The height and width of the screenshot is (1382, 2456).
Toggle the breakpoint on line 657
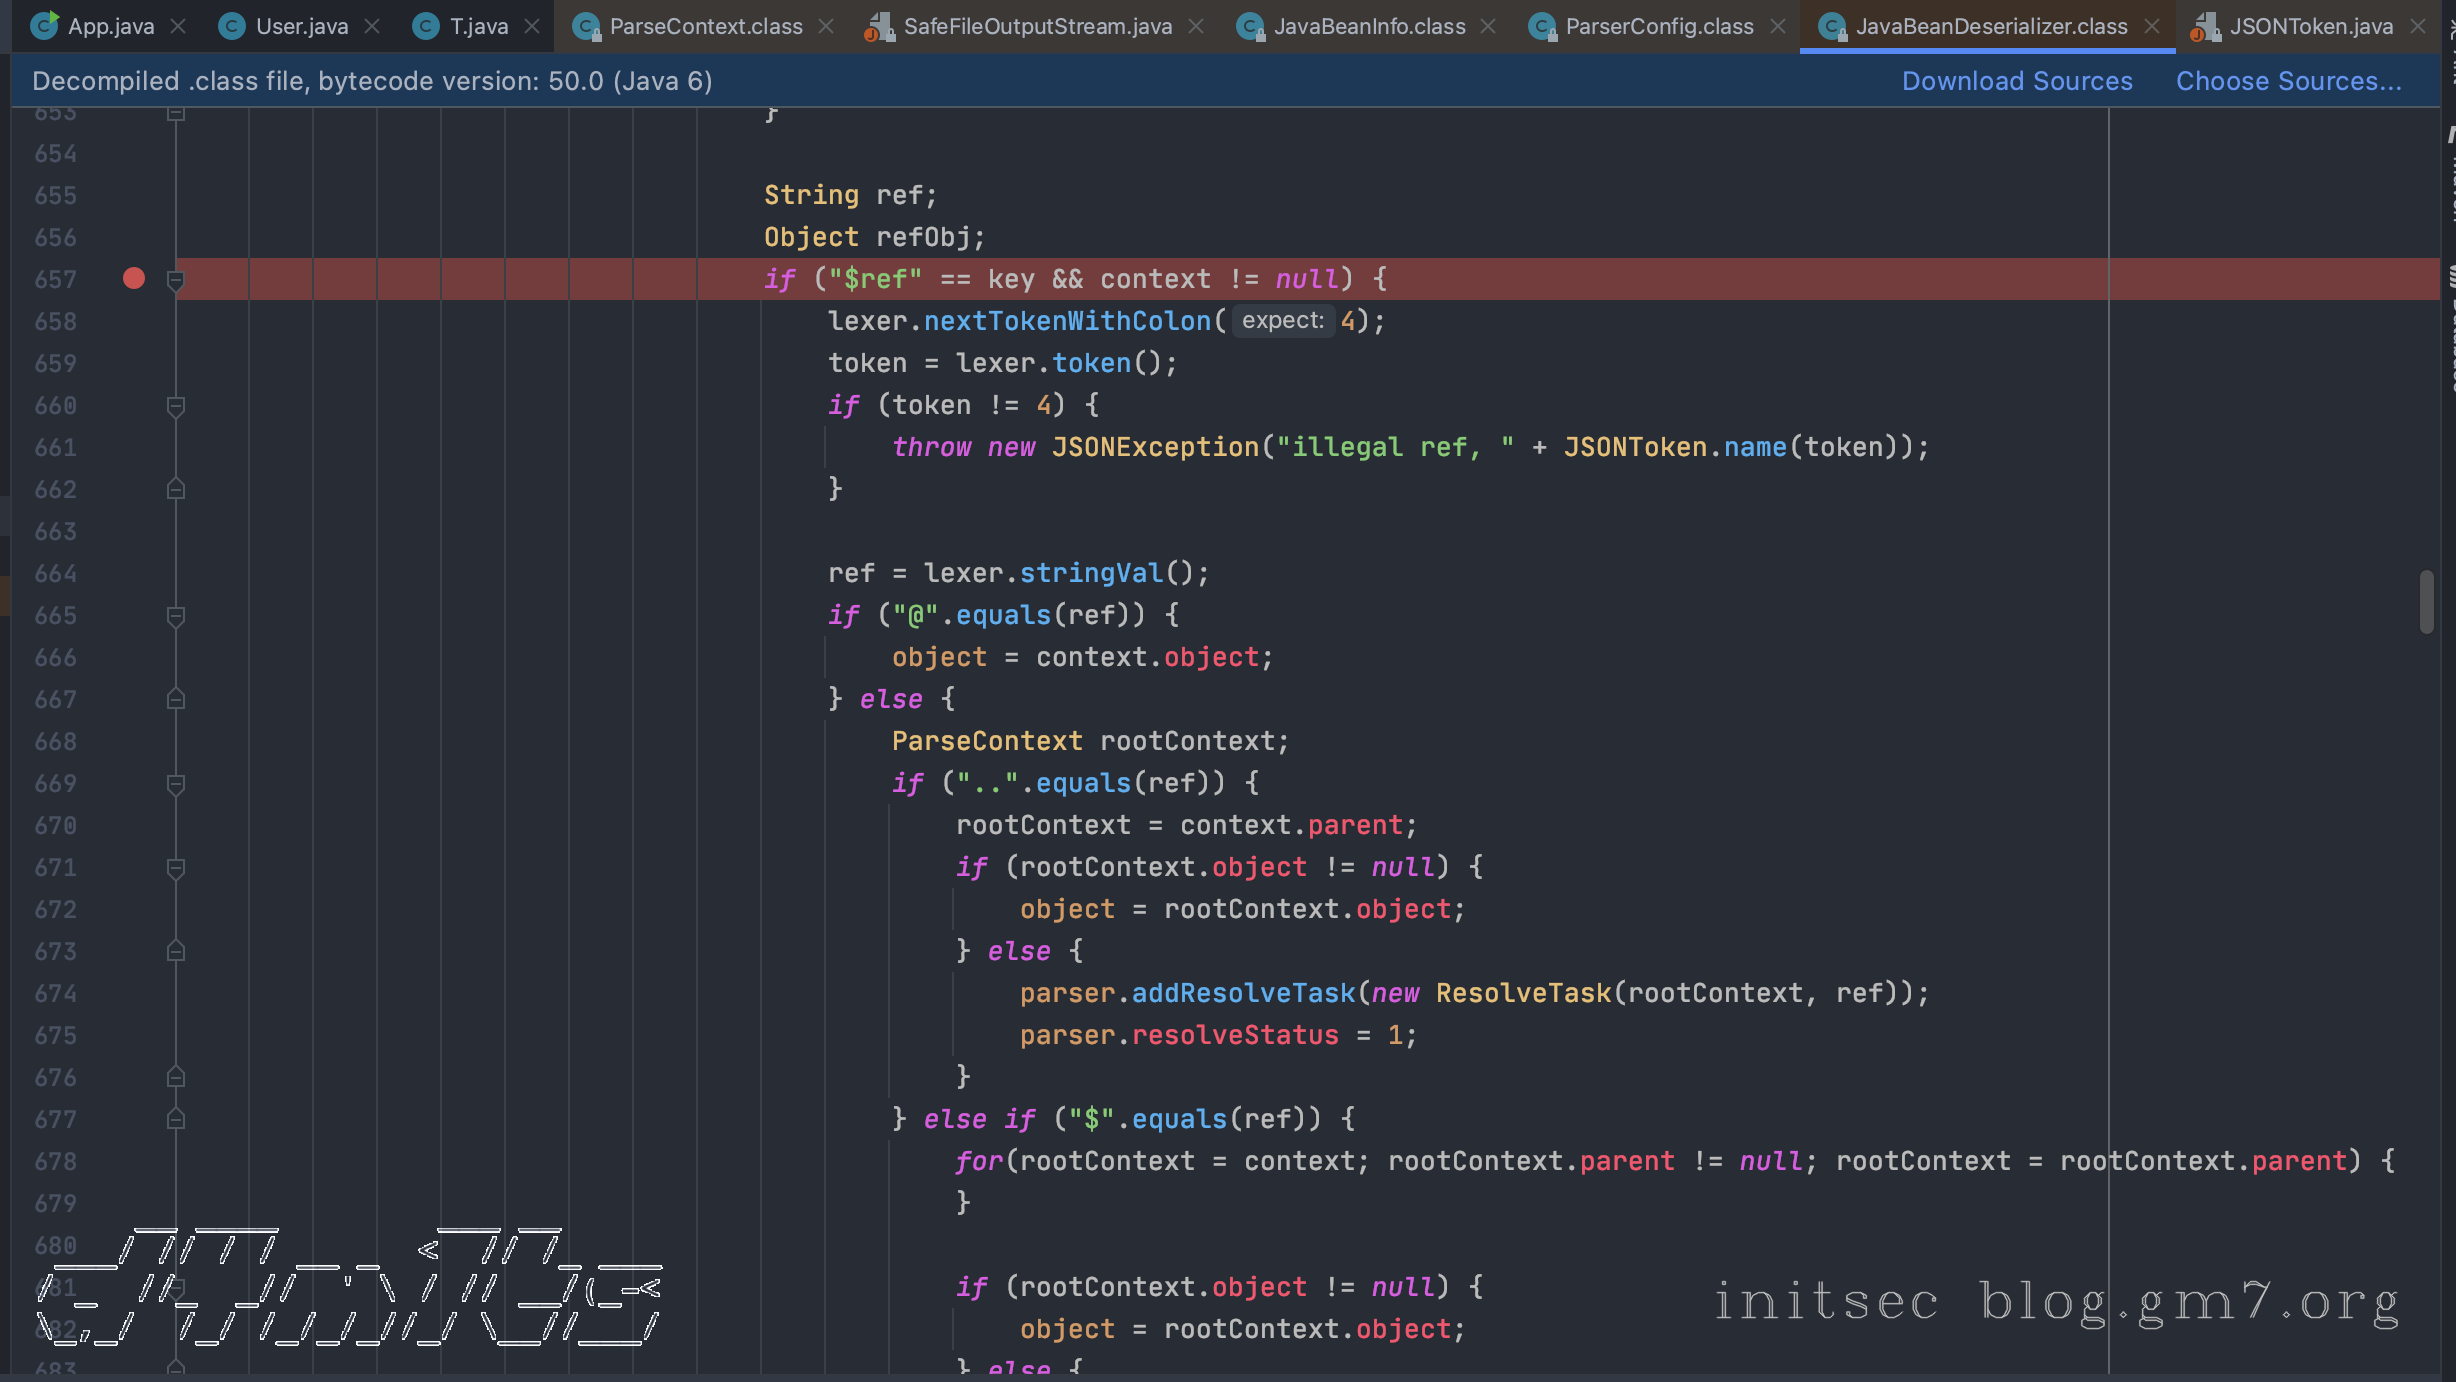coord(133,278)
